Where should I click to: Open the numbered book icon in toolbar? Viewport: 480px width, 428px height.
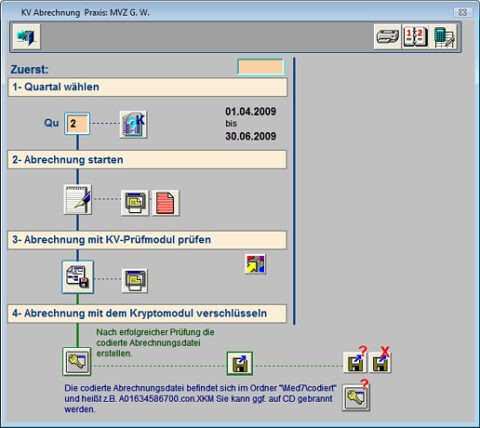[415, 37]
